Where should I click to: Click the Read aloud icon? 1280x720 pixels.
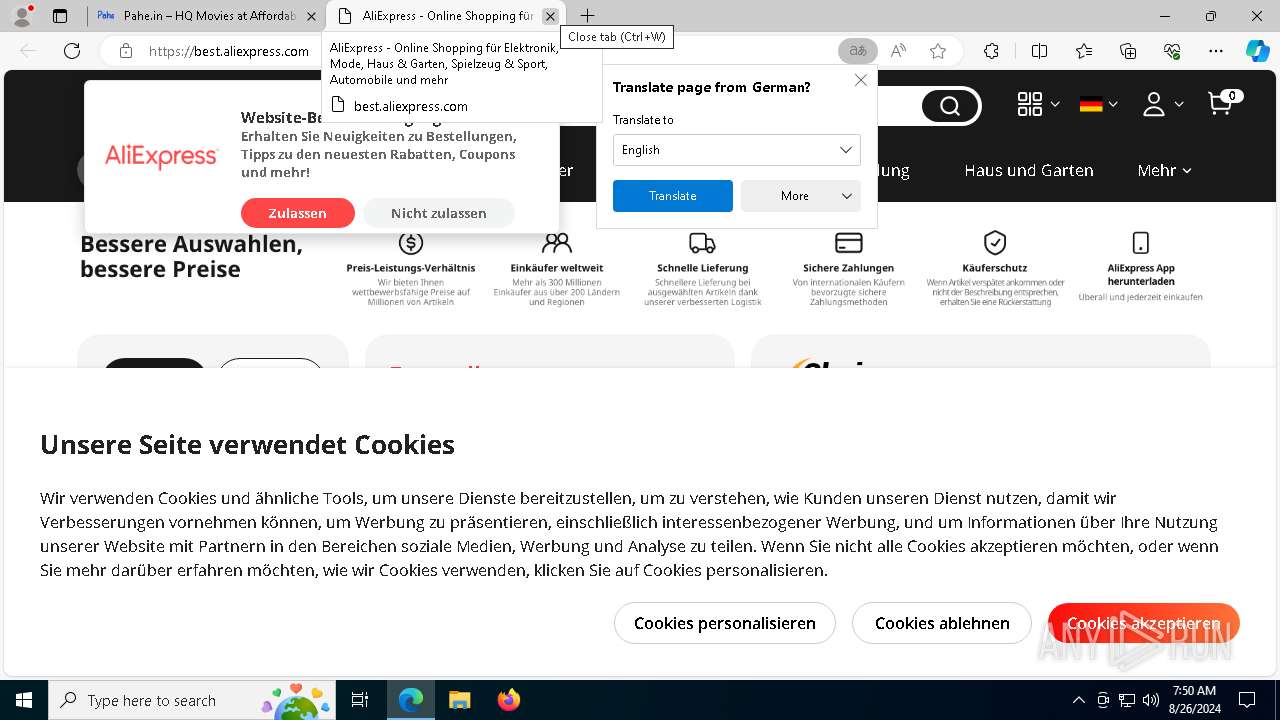point(898,51)
